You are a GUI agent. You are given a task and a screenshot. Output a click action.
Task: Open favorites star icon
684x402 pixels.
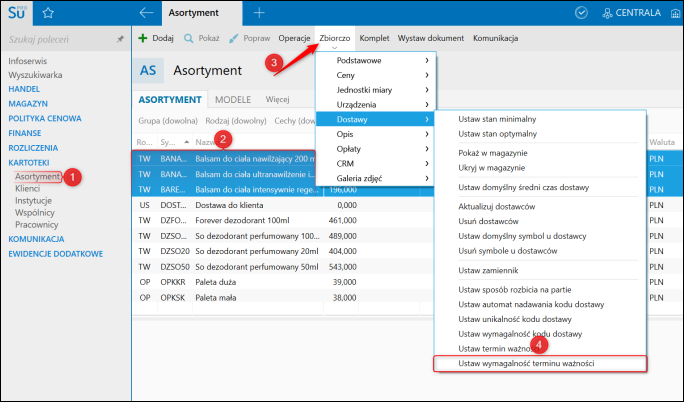click(x=48, y=13)
